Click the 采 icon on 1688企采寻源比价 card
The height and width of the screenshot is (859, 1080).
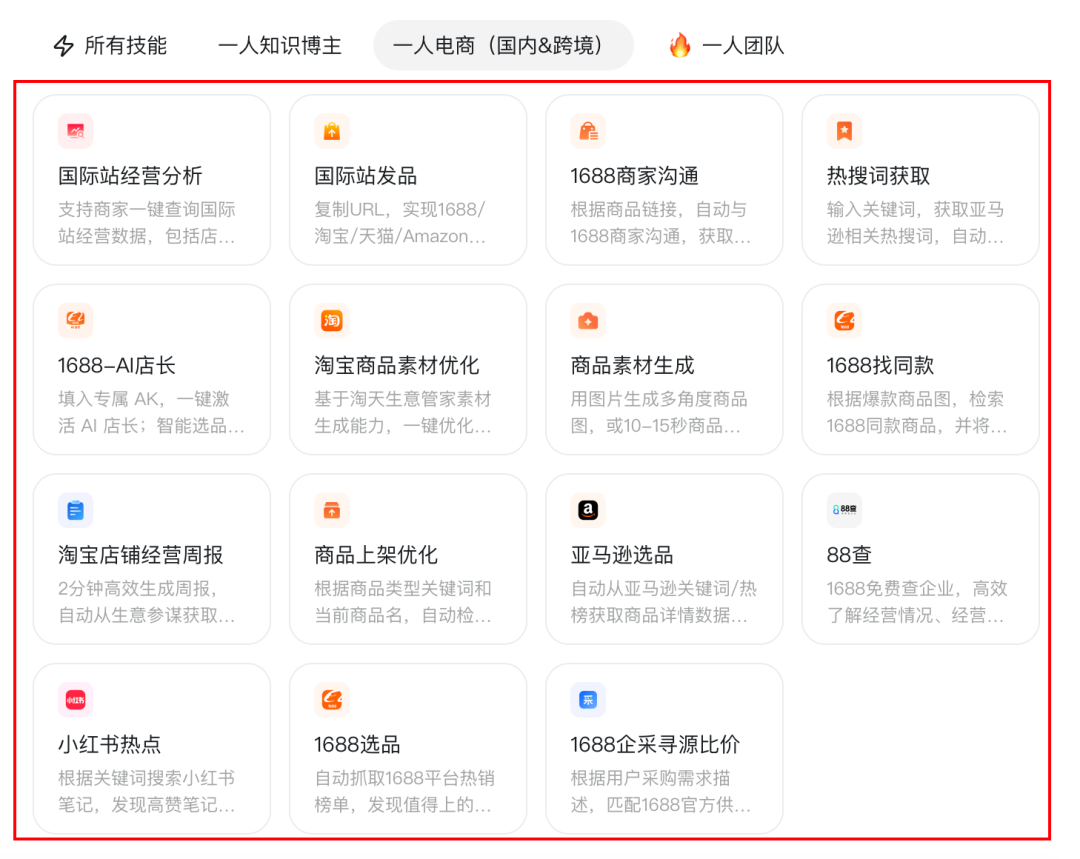(x=588, y=700)
